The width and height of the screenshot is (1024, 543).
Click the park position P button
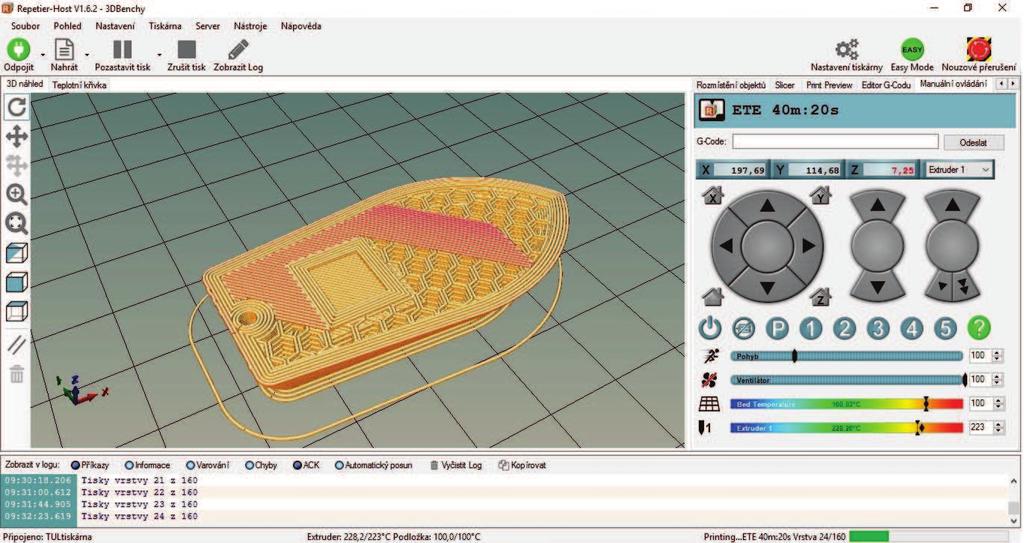pyautogui.click(x=777, y=328)
